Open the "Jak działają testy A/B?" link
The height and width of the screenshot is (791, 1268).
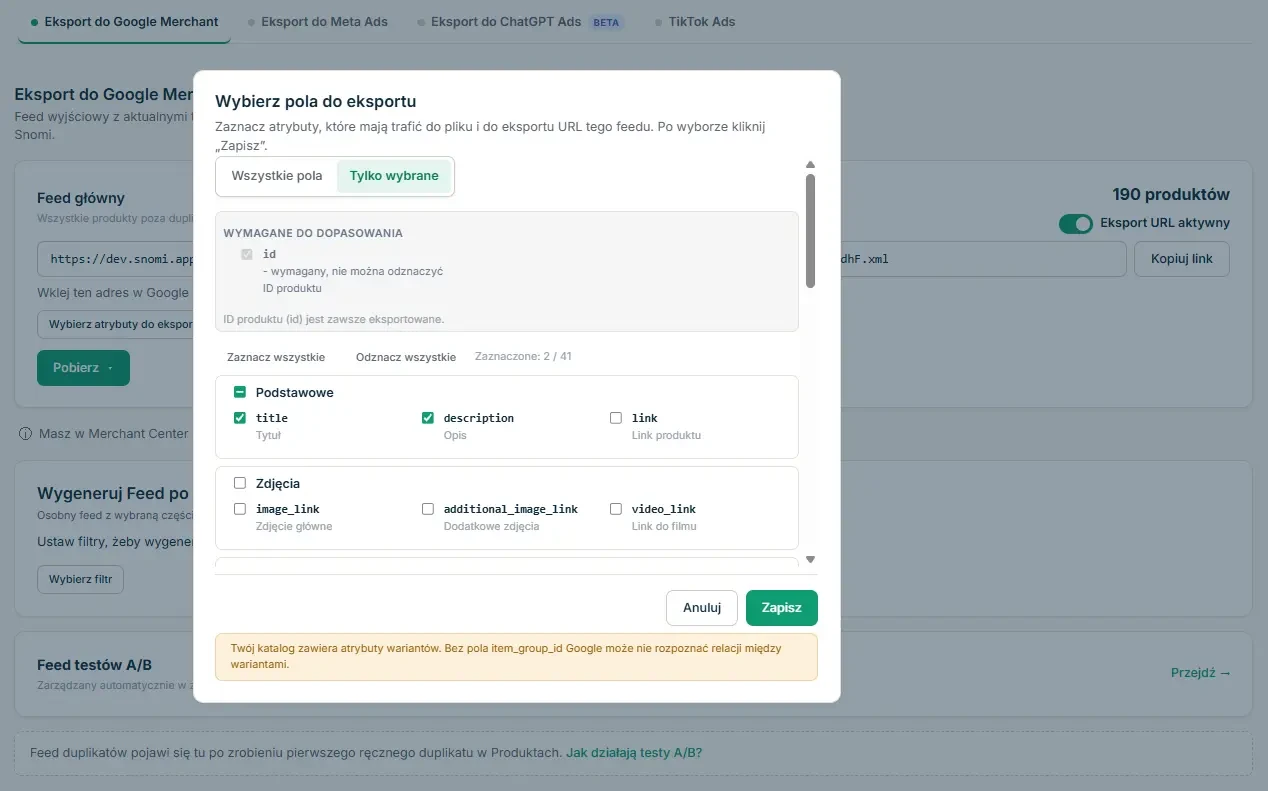coord(634,753)
